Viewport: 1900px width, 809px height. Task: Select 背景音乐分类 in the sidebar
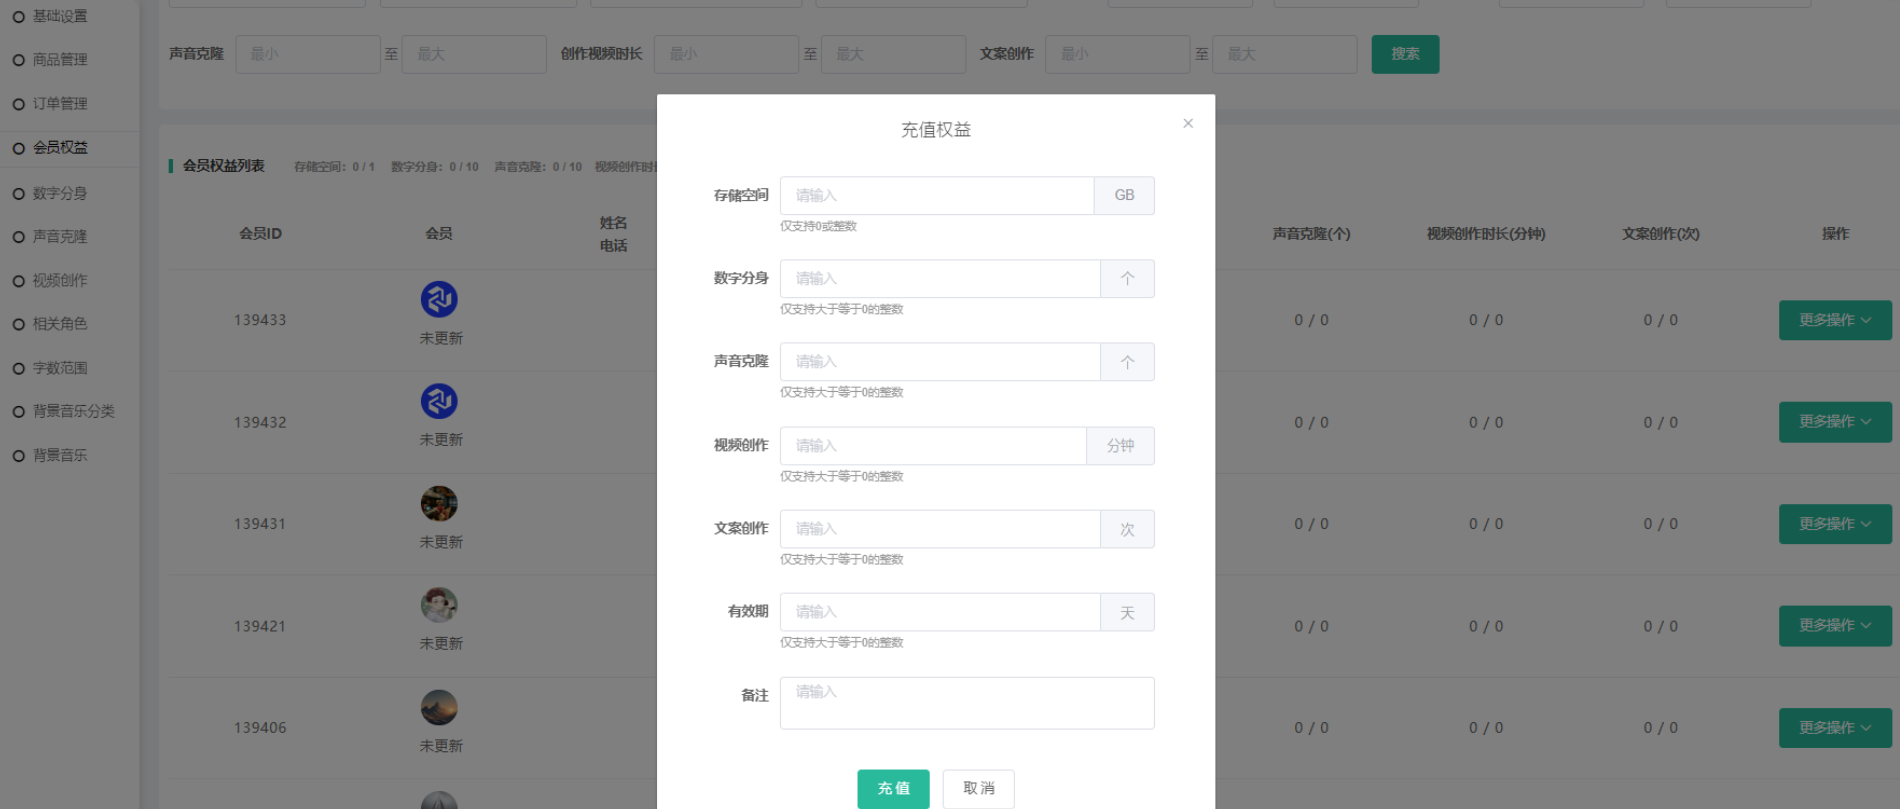[73, 411]
